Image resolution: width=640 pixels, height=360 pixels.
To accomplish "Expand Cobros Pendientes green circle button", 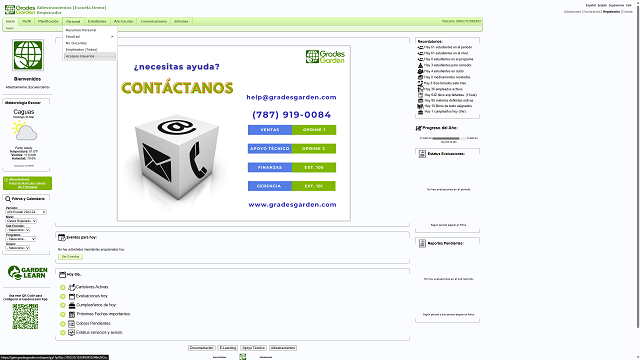I will [62, 324].
